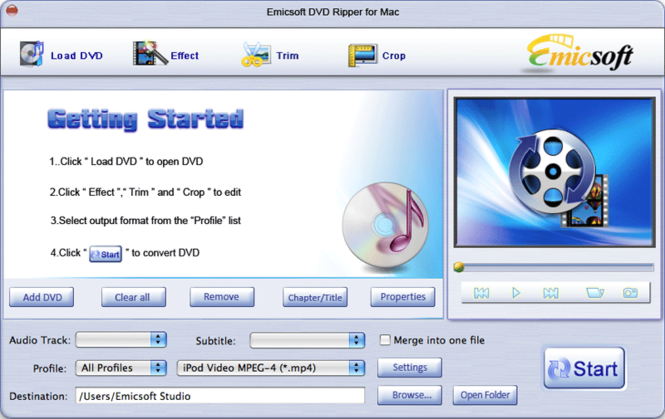Click the large Start convert button

584,368
